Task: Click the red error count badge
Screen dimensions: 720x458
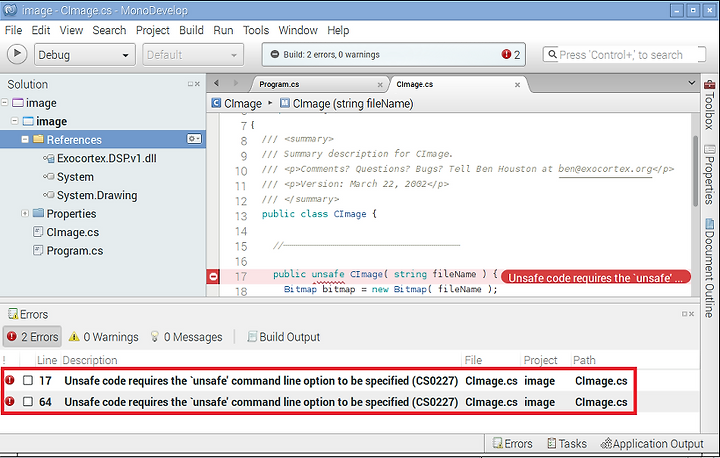Action: tap(506, 54)
